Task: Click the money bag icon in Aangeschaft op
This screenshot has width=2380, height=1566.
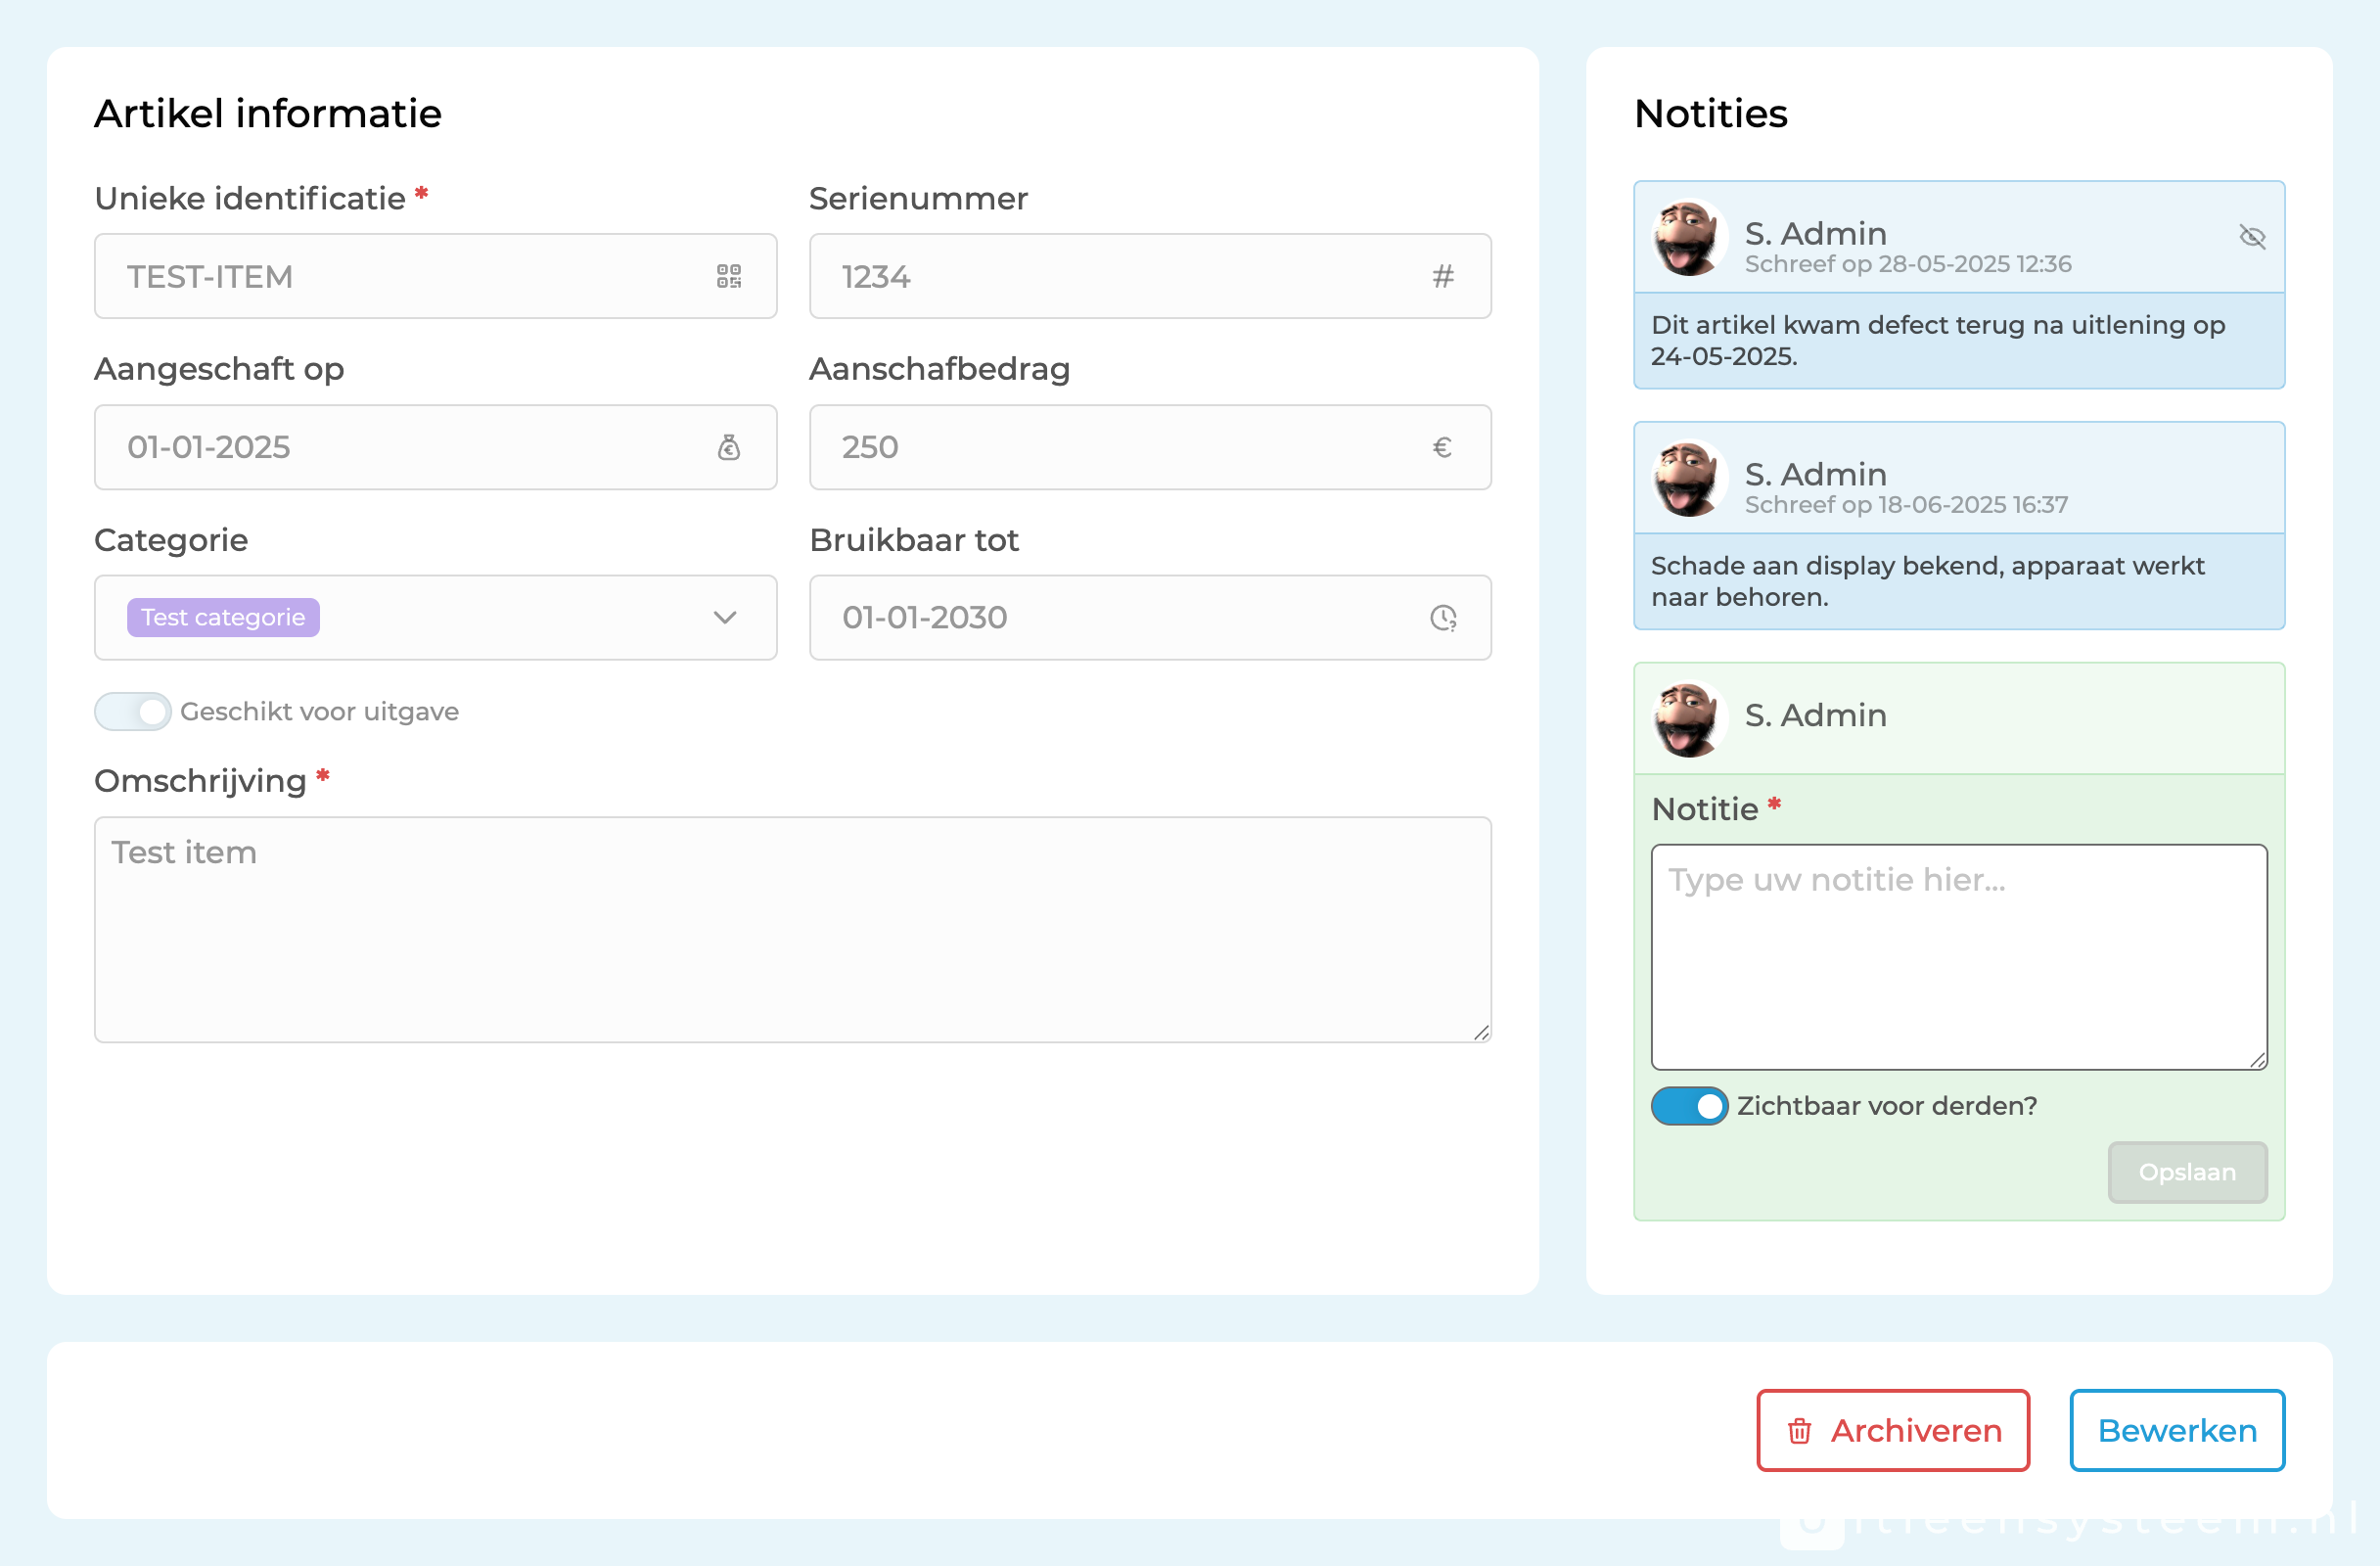Action: pyautogui.click(x=729, y=447)
